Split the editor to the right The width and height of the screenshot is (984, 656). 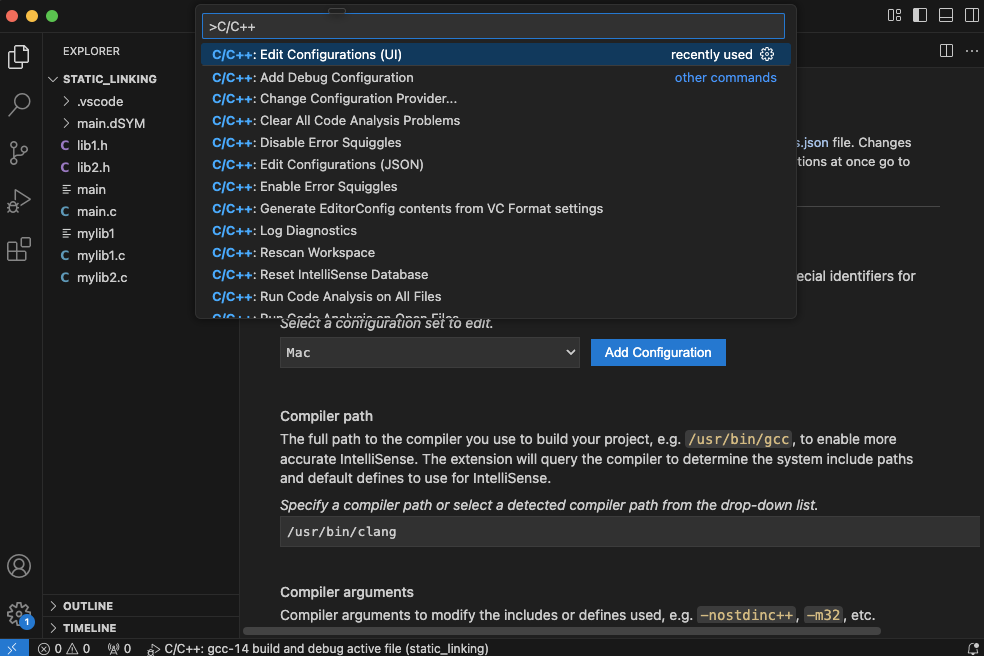coord(946,50)
